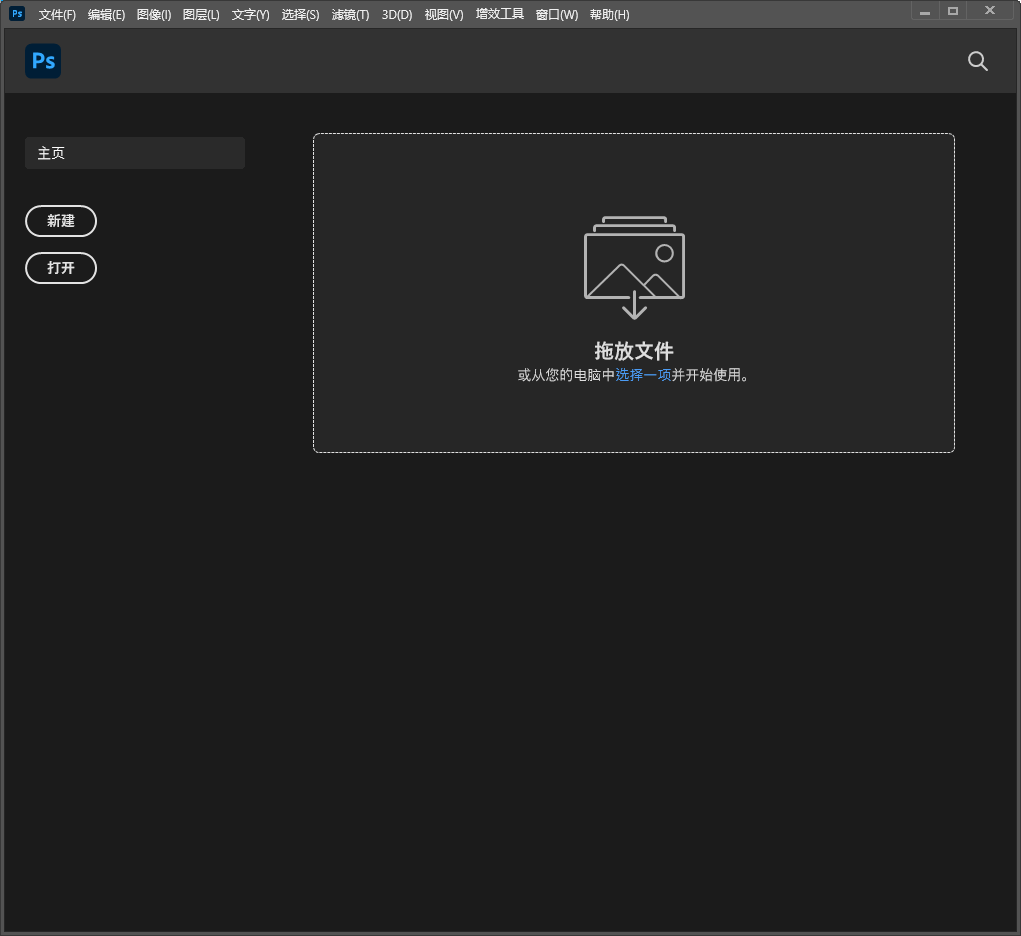Open the 增效工具 menu

(499, 14)
